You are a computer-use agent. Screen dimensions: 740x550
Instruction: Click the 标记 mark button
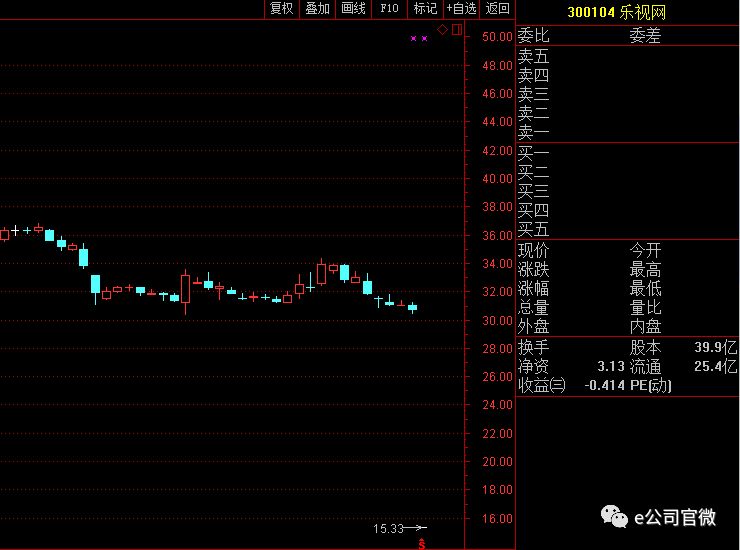click(x=425, y=8)
